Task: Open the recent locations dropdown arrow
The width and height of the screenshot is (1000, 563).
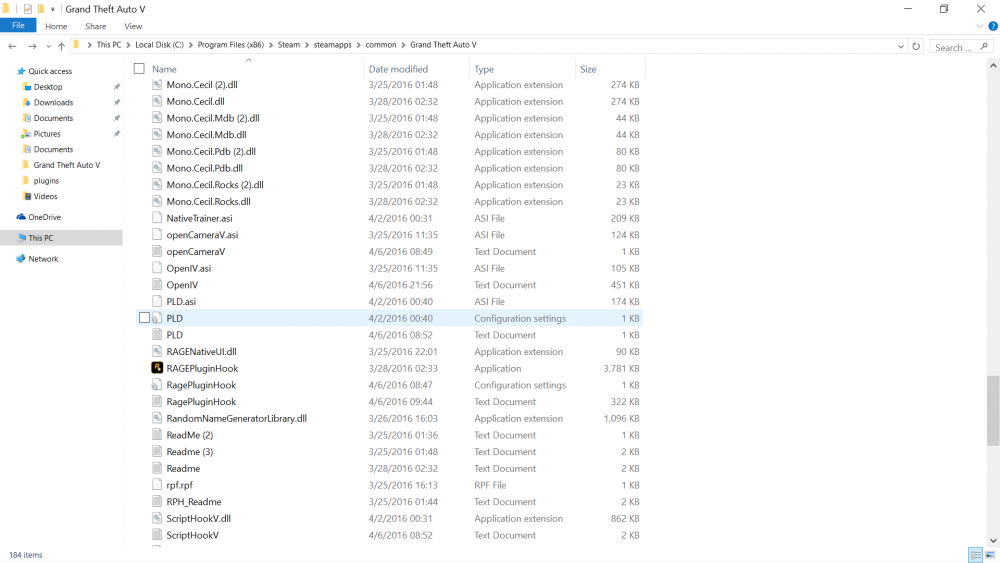Action: point(48,46)
